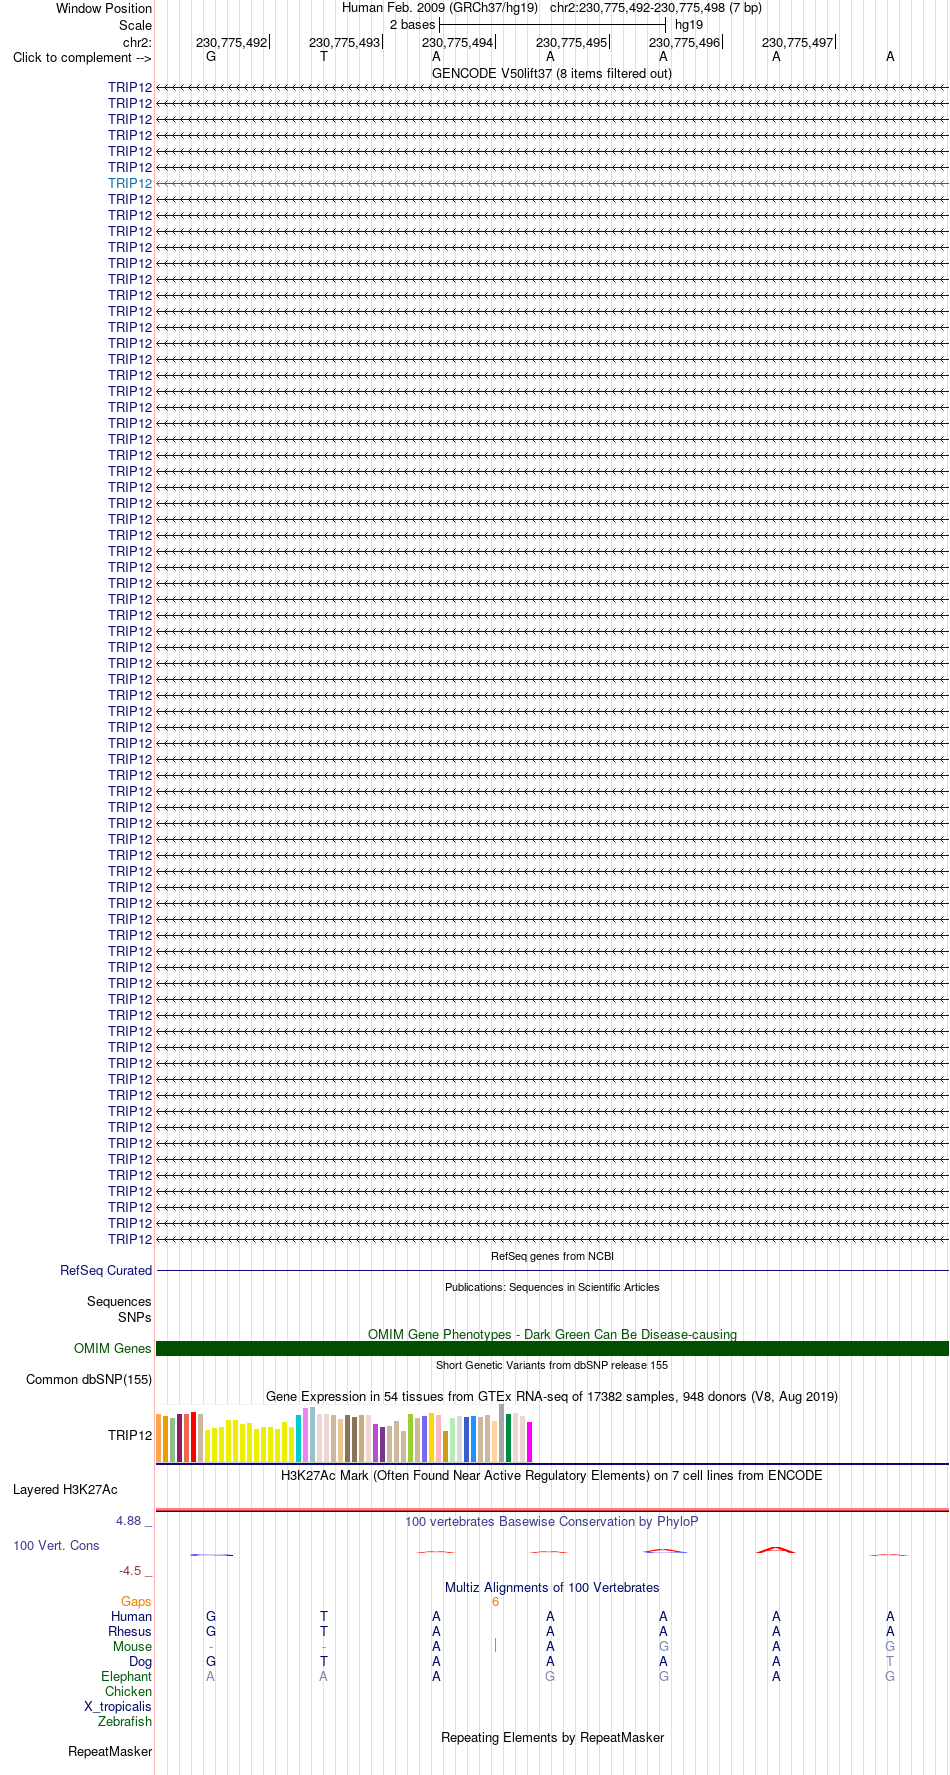Select the Human alignment row label
The image size is (950, 1775).
(132, 1616)
